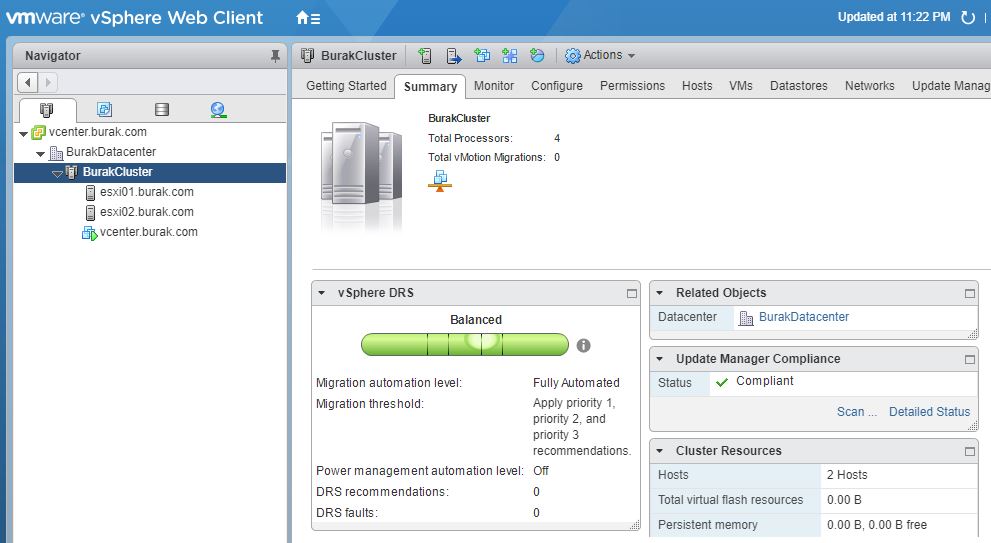Collapse the Related Objects panel

tap(659, 293)
